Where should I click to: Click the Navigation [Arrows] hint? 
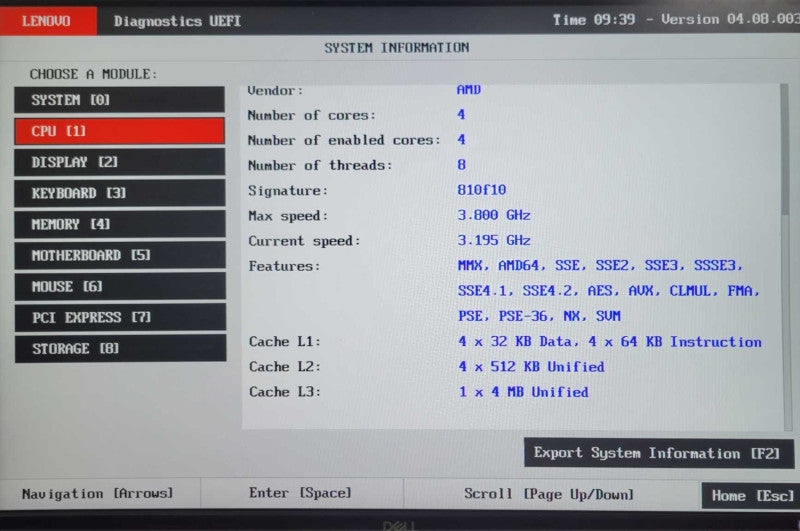[97, 493]
